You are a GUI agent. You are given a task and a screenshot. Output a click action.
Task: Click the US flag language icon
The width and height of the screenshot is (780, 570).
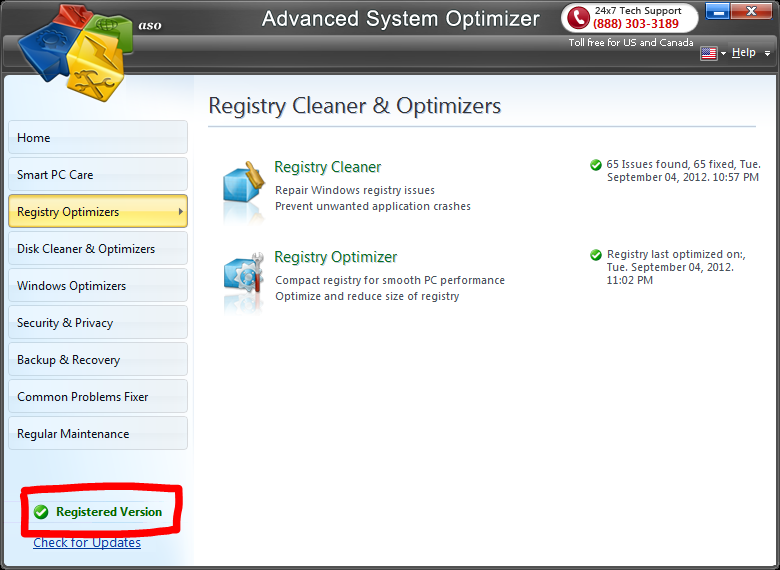tap(708, 53)
